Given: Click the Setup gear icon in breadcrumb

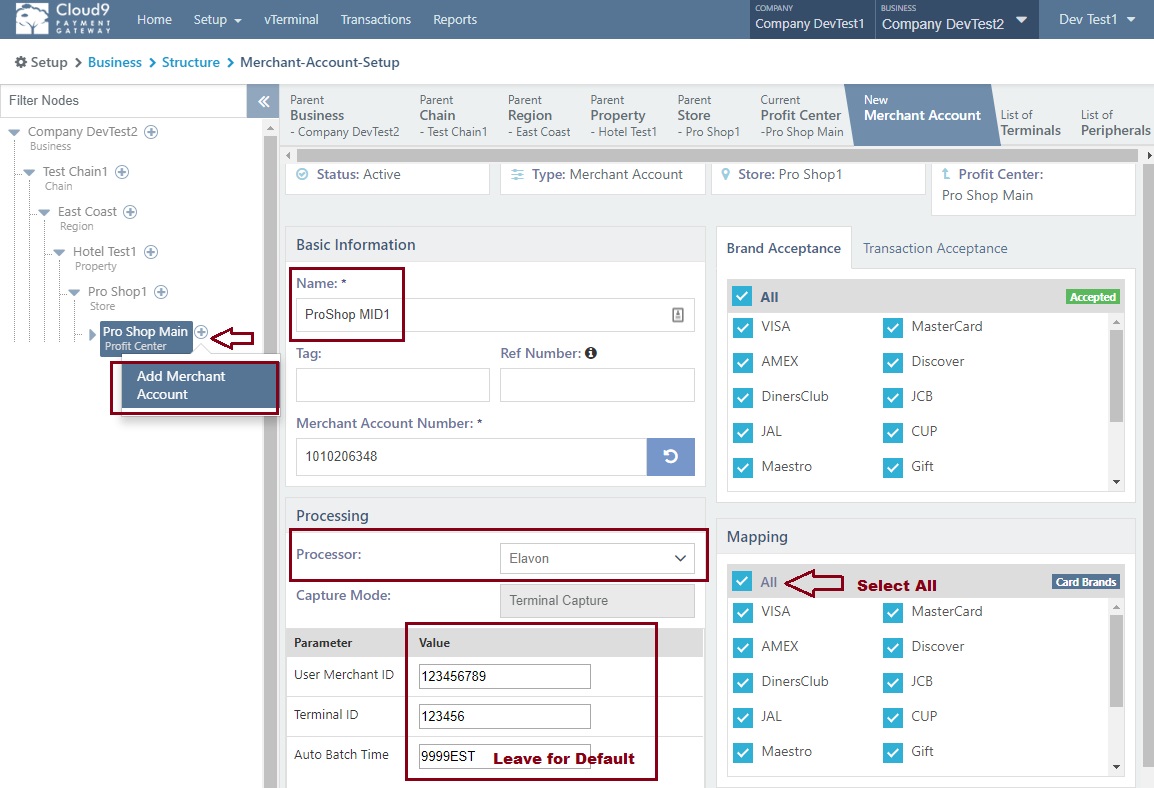Looking at the screenshot, I should [x=22, y=62].
